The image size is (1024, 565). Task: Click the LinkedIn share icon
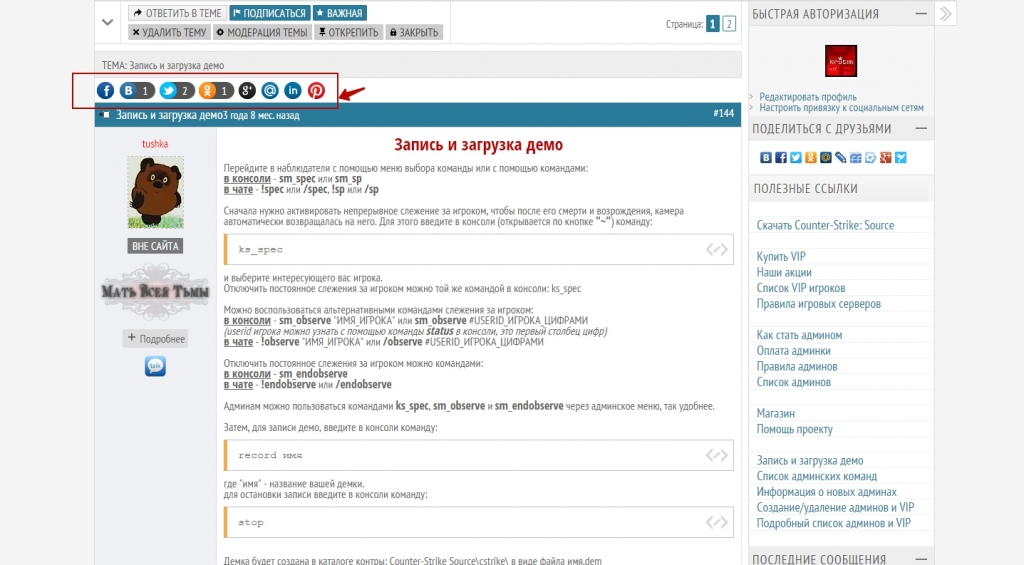point(293,91)
